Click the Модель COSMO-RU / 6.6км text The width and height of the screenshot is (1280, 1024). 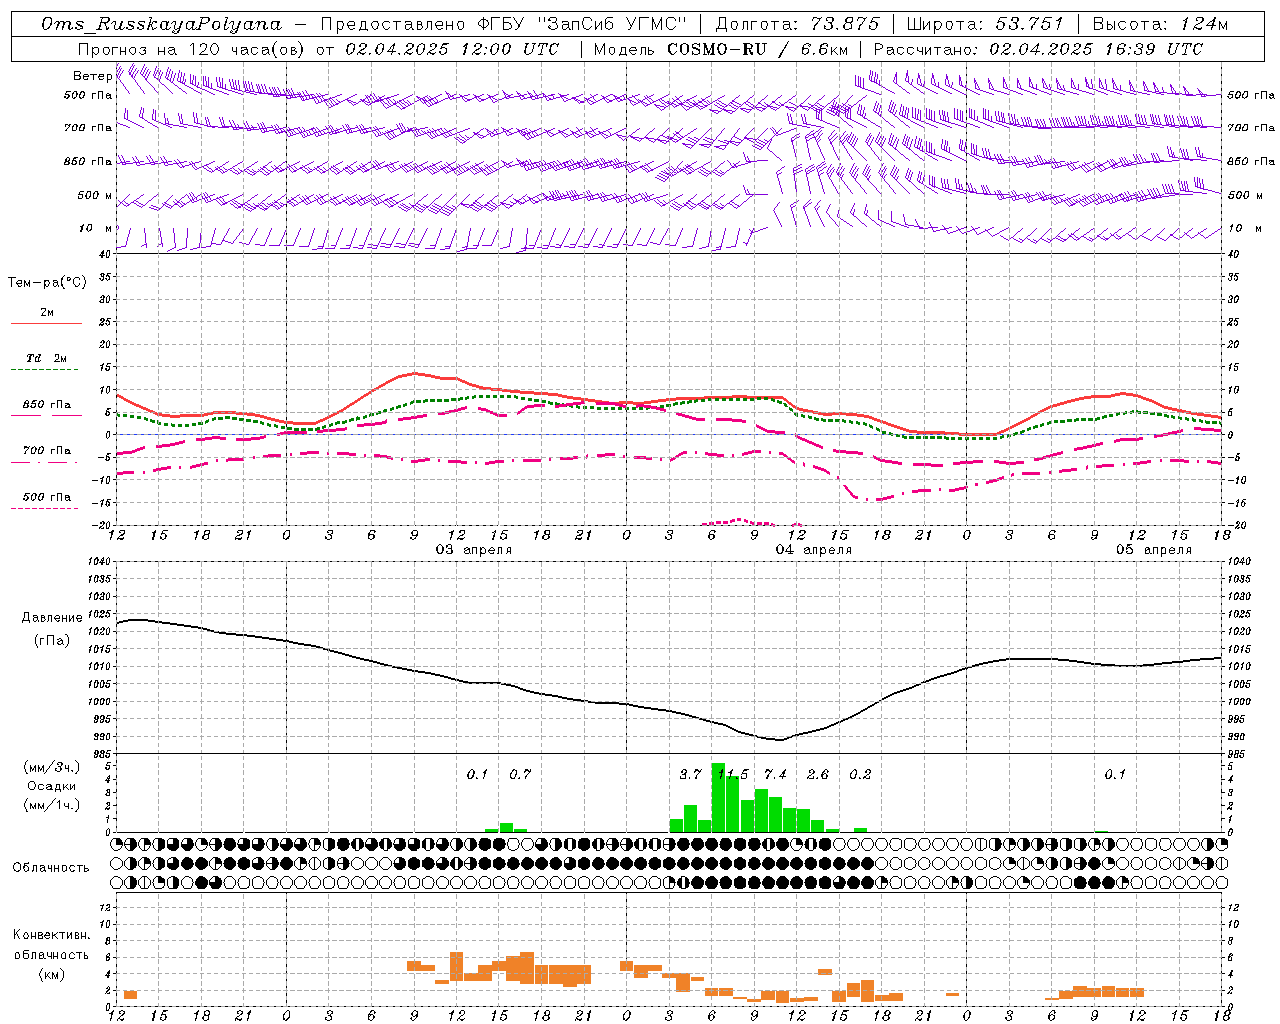point(721,49)
